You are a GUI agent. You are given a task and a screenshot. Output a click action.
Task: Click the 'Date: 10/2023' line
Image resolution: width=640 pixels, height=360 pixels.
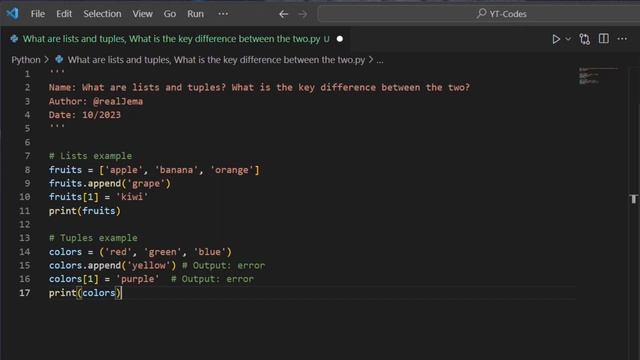click(84, 115)
